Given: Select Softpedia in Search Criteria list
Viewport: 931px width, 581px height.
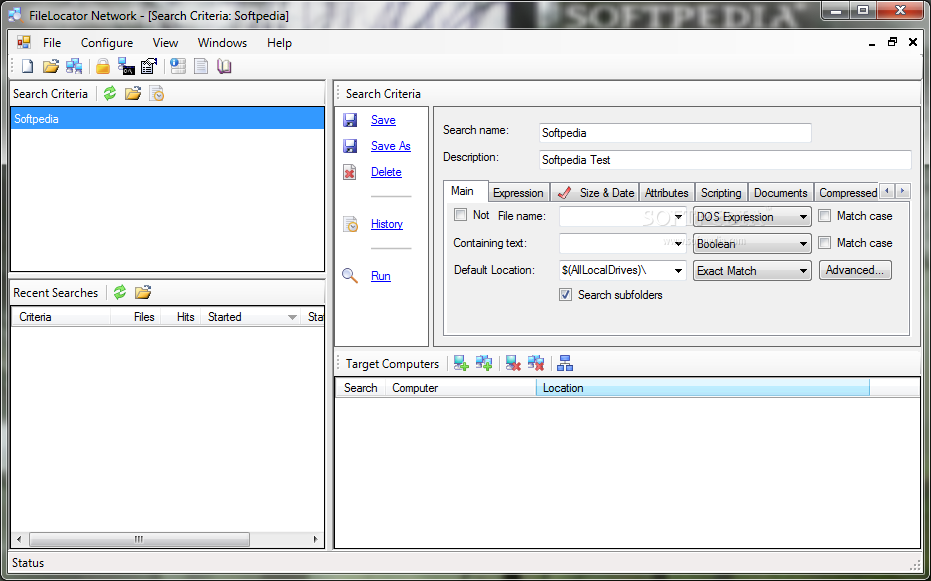Looking at the screenshot, I should point(167,119).
